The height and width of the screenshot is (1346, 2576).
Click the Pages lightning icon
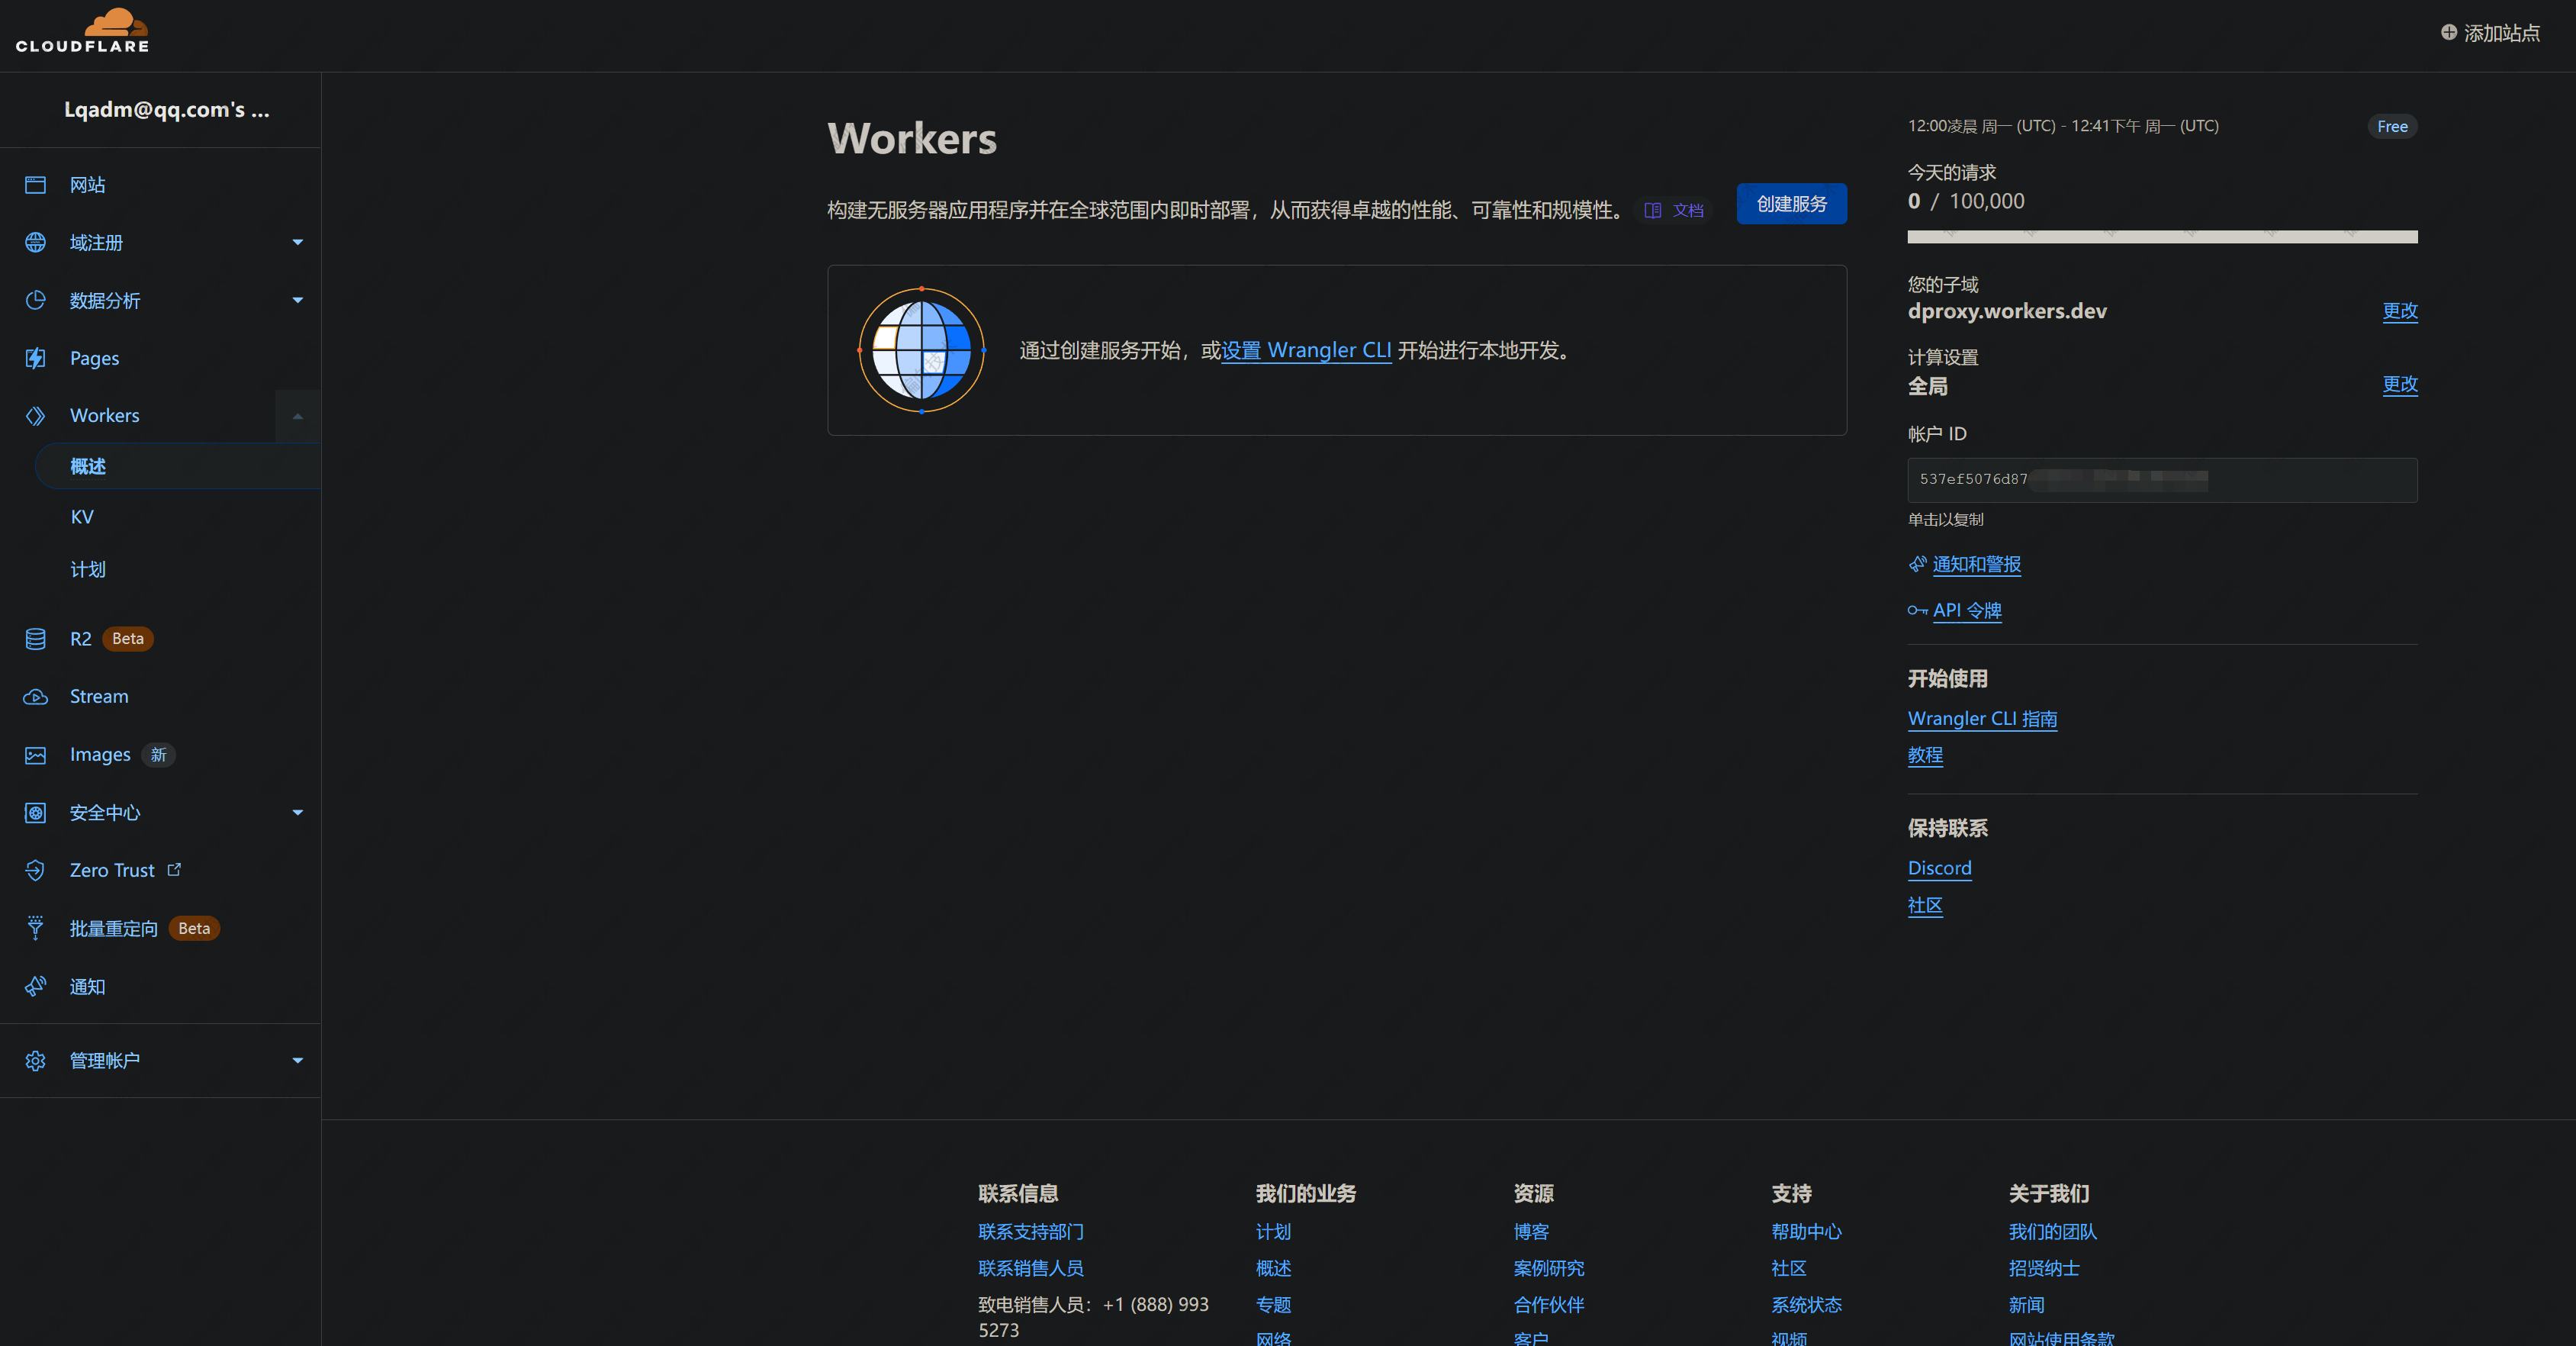(35, 358)
